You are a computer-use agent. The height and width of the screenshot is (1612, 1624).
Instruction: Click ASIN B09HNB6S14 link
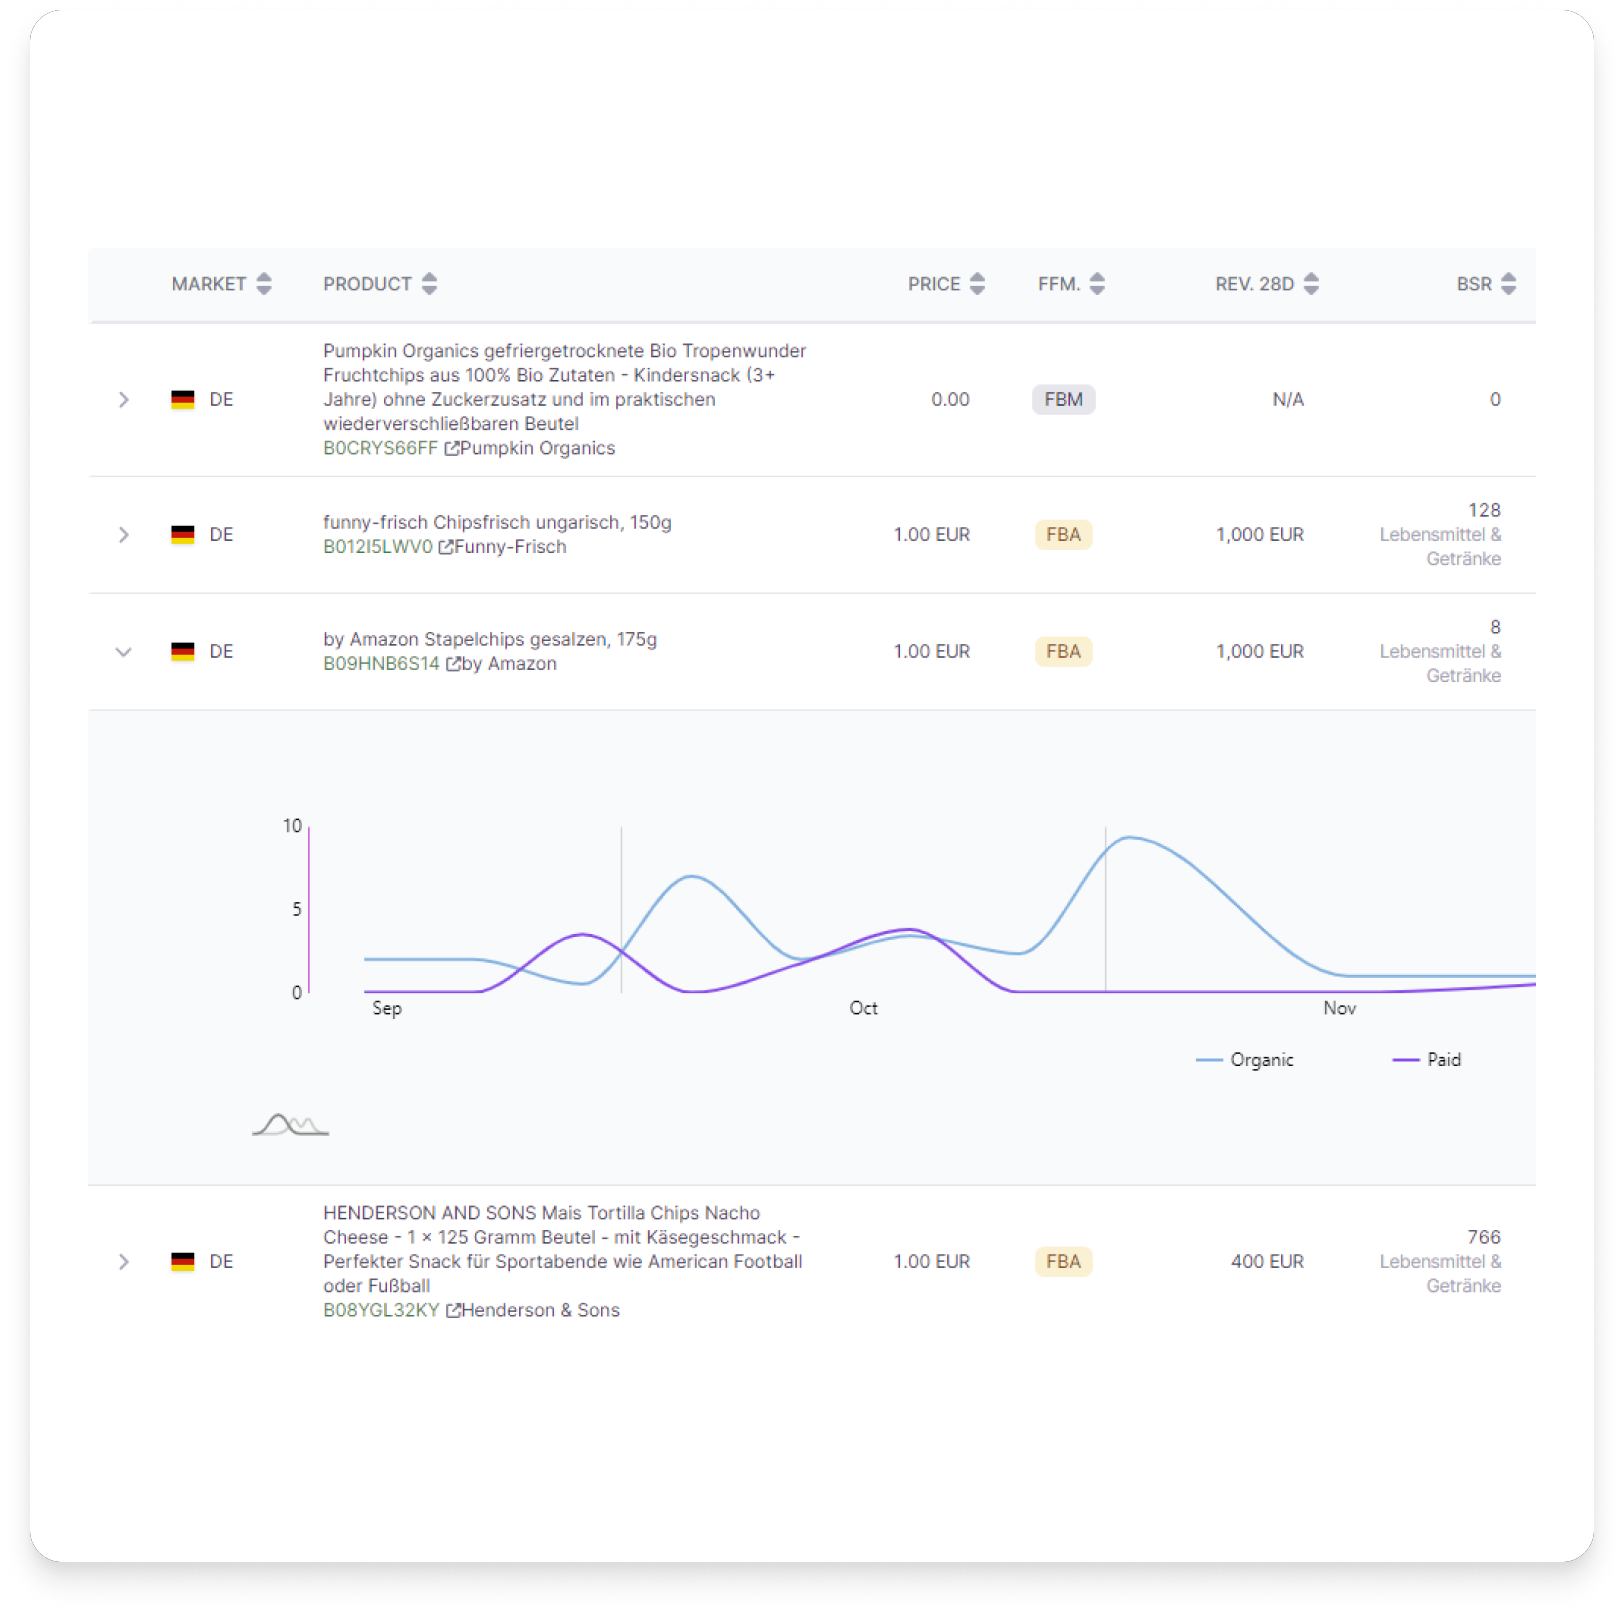click(381, 664)
